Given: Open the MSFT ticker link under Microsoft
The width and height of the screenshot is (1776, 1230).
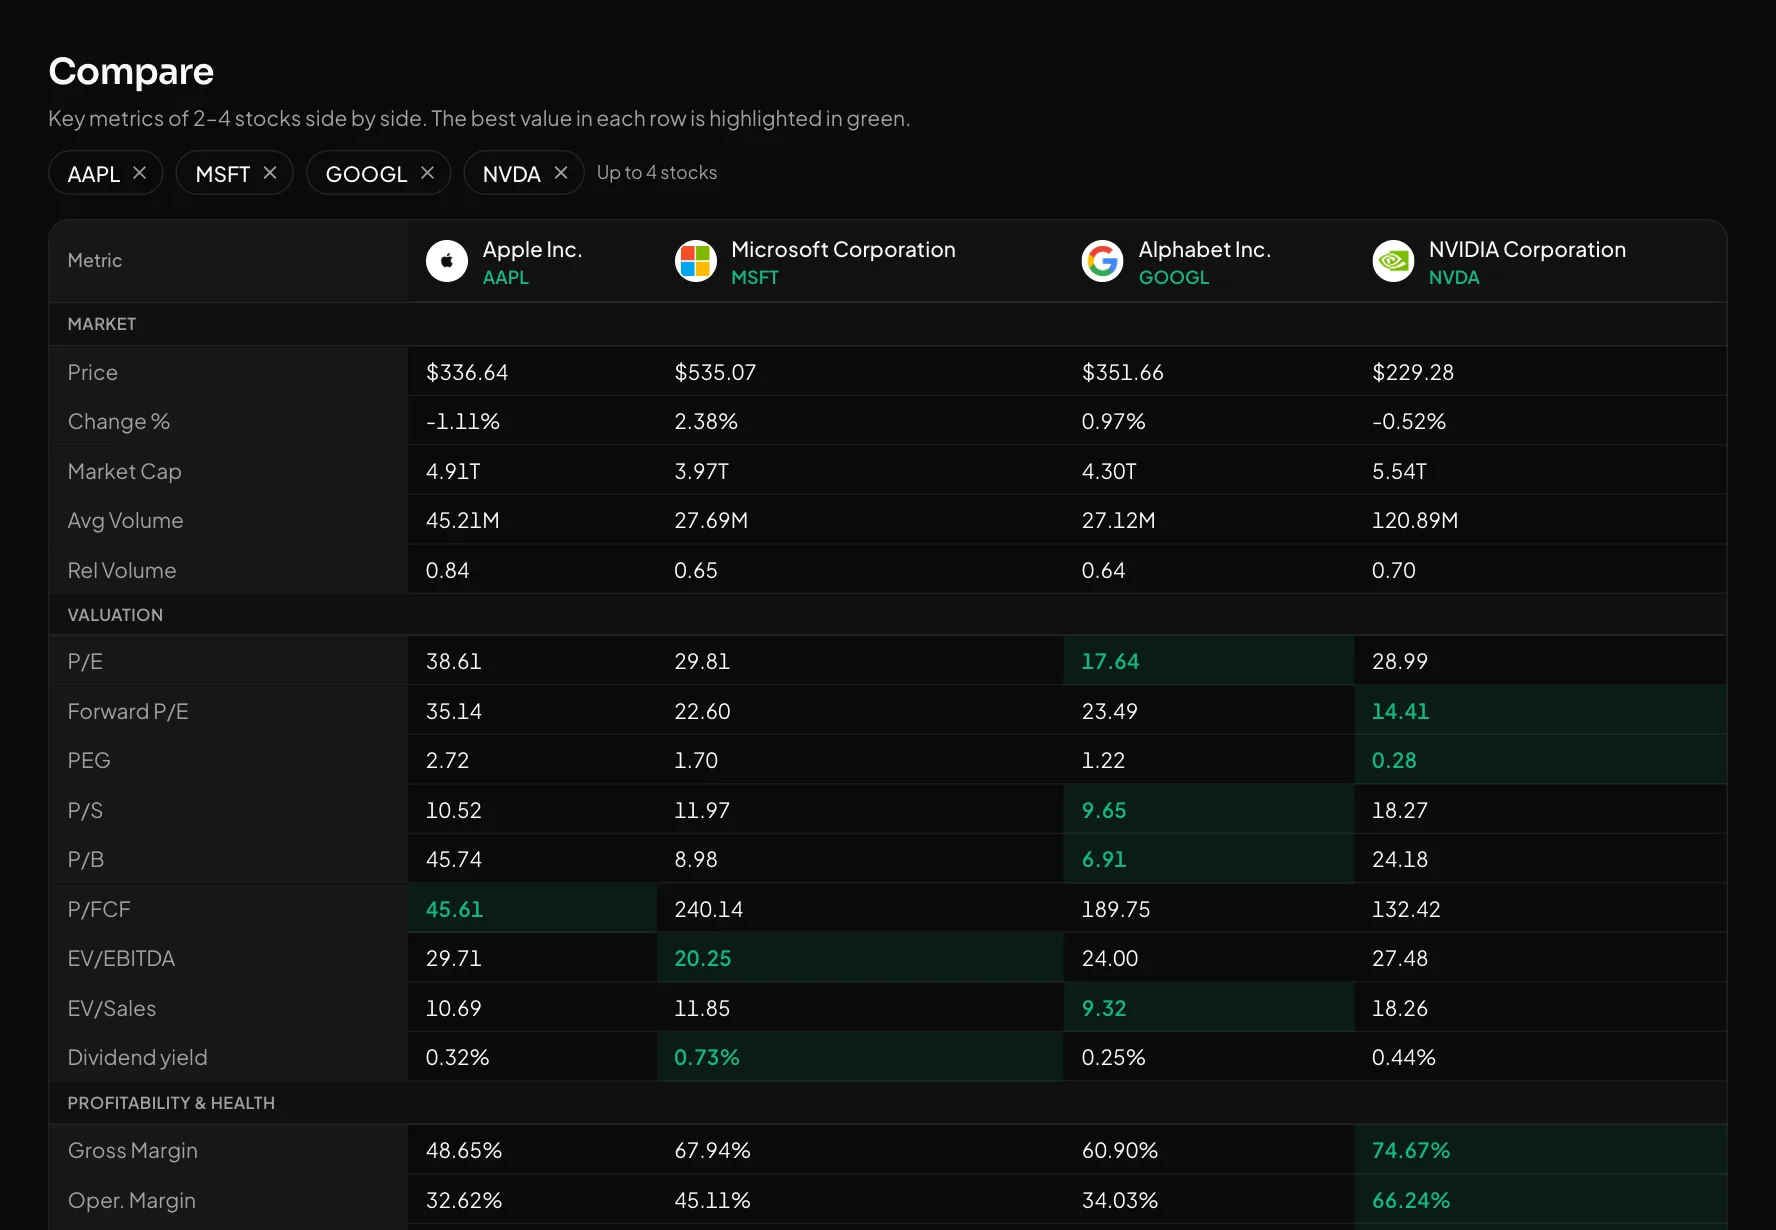Looking at the screenshot, I should (755, 278).
